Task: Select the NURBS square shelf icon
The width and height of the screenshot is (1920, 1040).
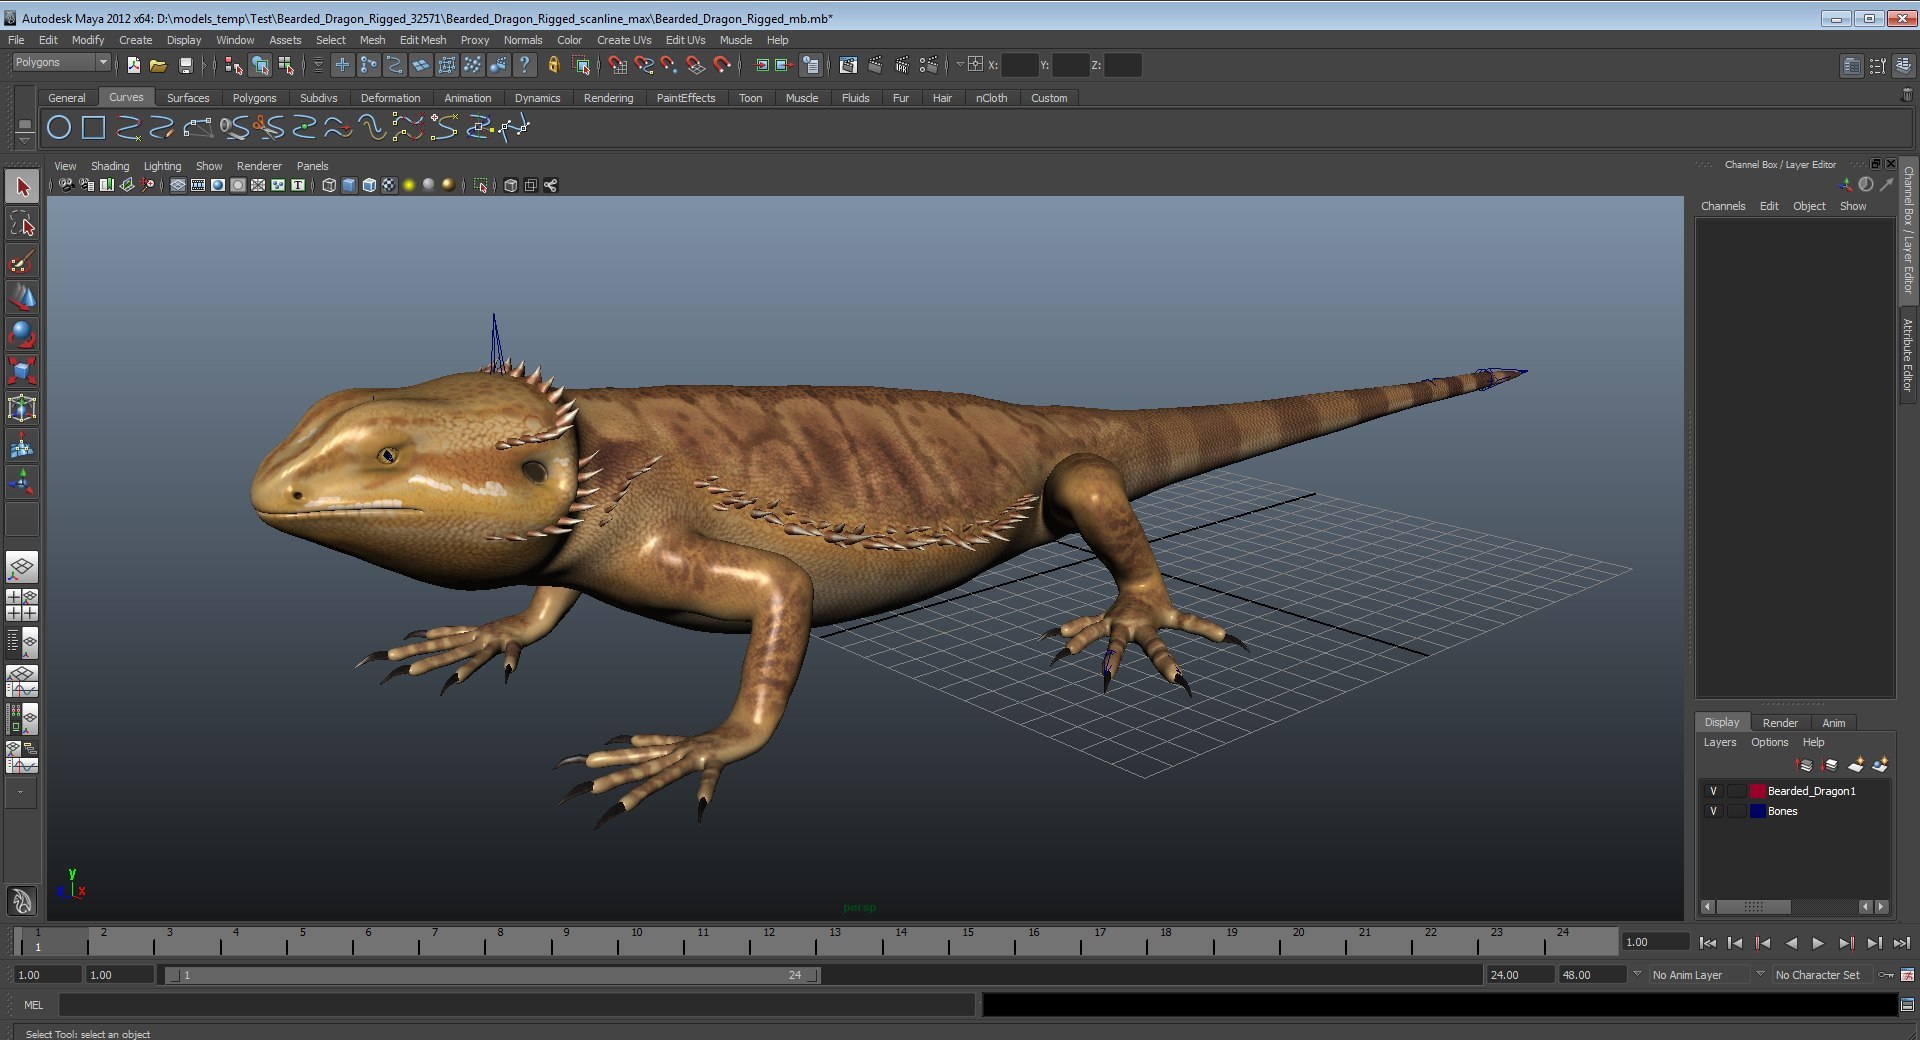Action: coord(94,127)
